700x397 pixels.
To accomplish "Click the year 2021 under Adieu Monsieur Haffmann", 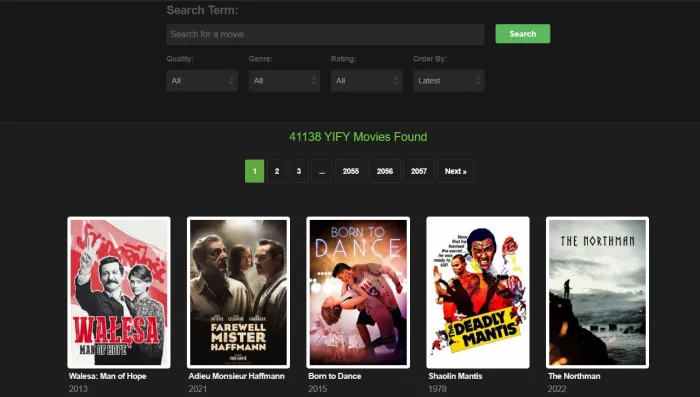I will click(198, 389).
